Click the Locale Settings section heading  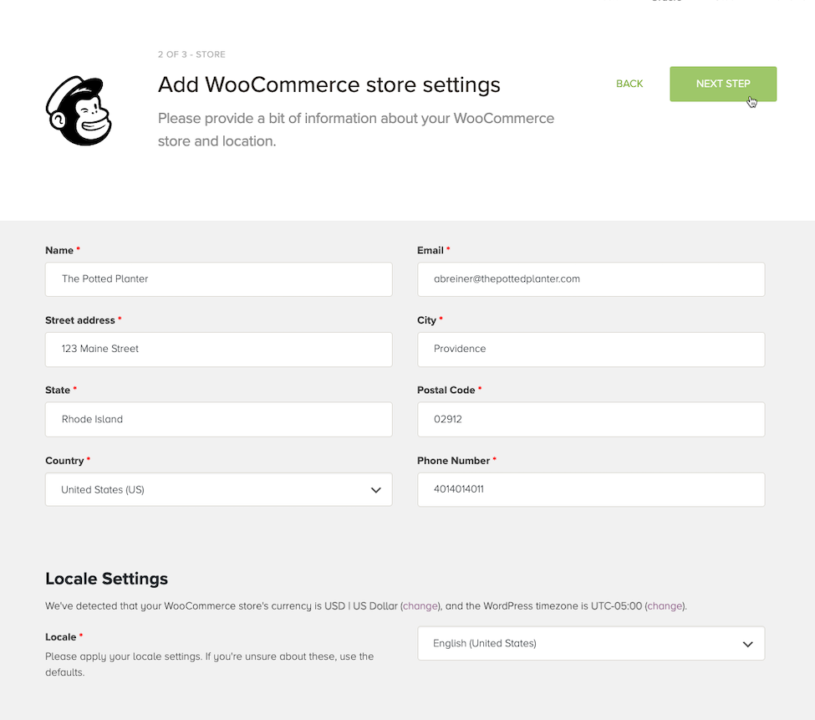pos(106,578)
